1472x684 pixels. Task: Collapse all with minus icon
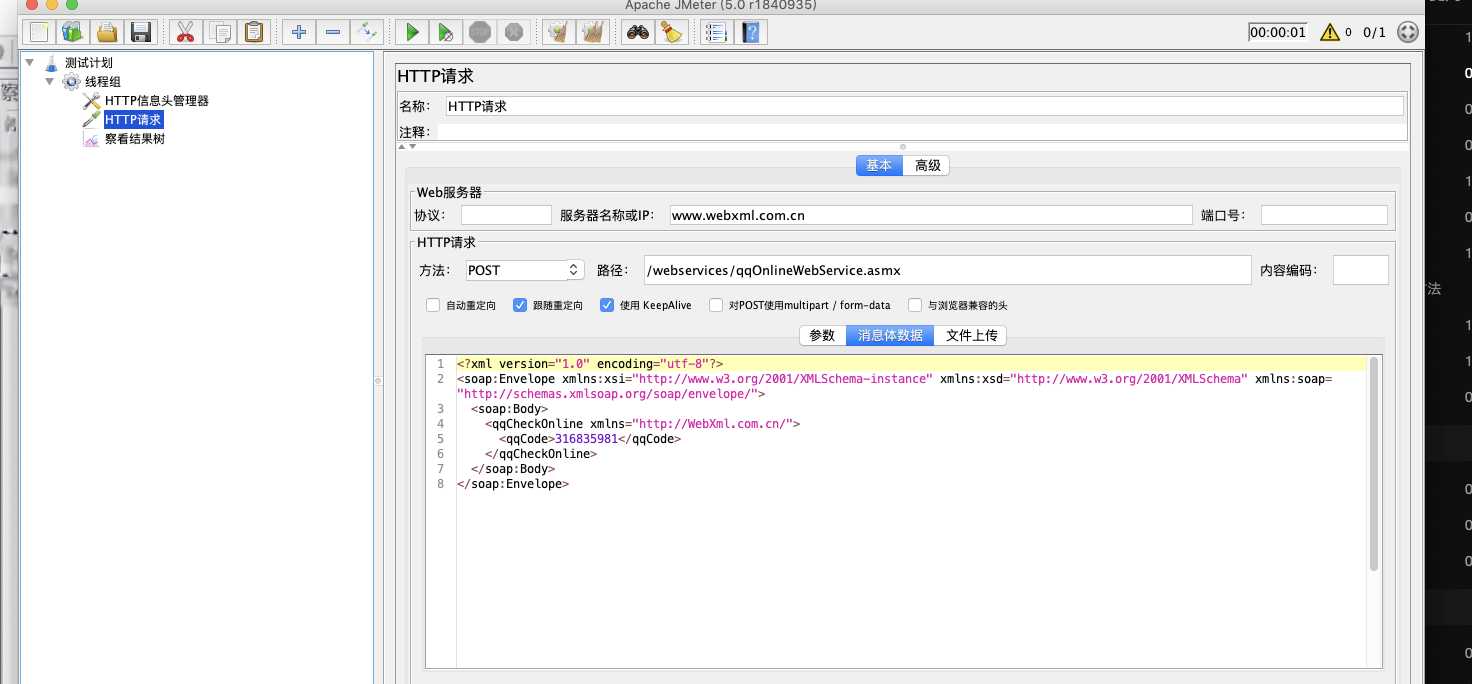point(333,32)
